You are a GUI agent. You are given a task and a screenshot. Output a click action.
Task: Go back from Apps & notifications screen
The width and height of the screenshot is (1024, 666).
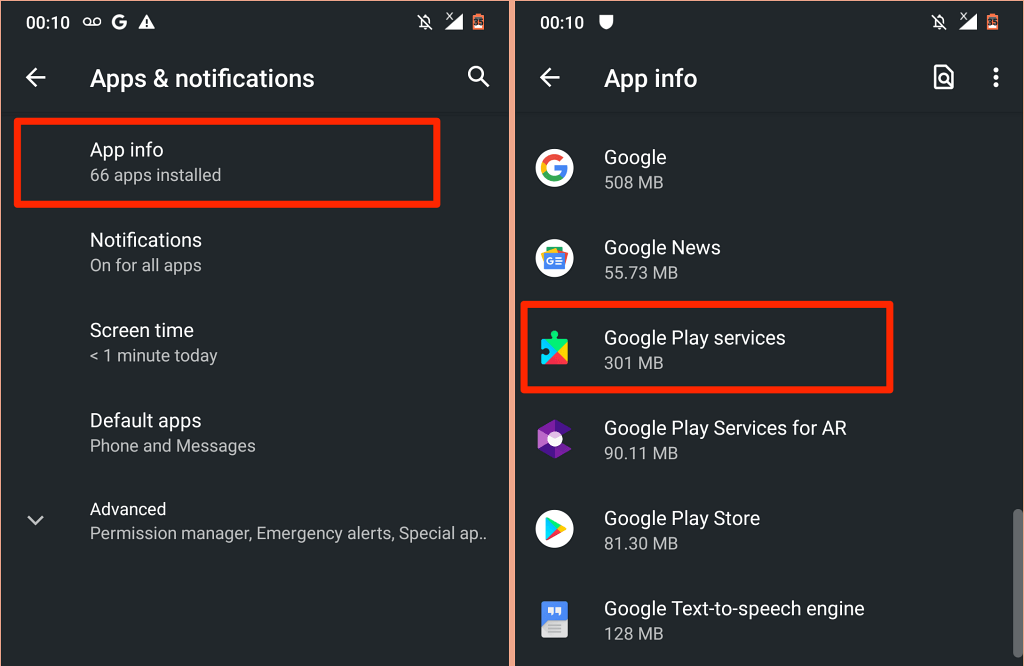tap(36, 78)
